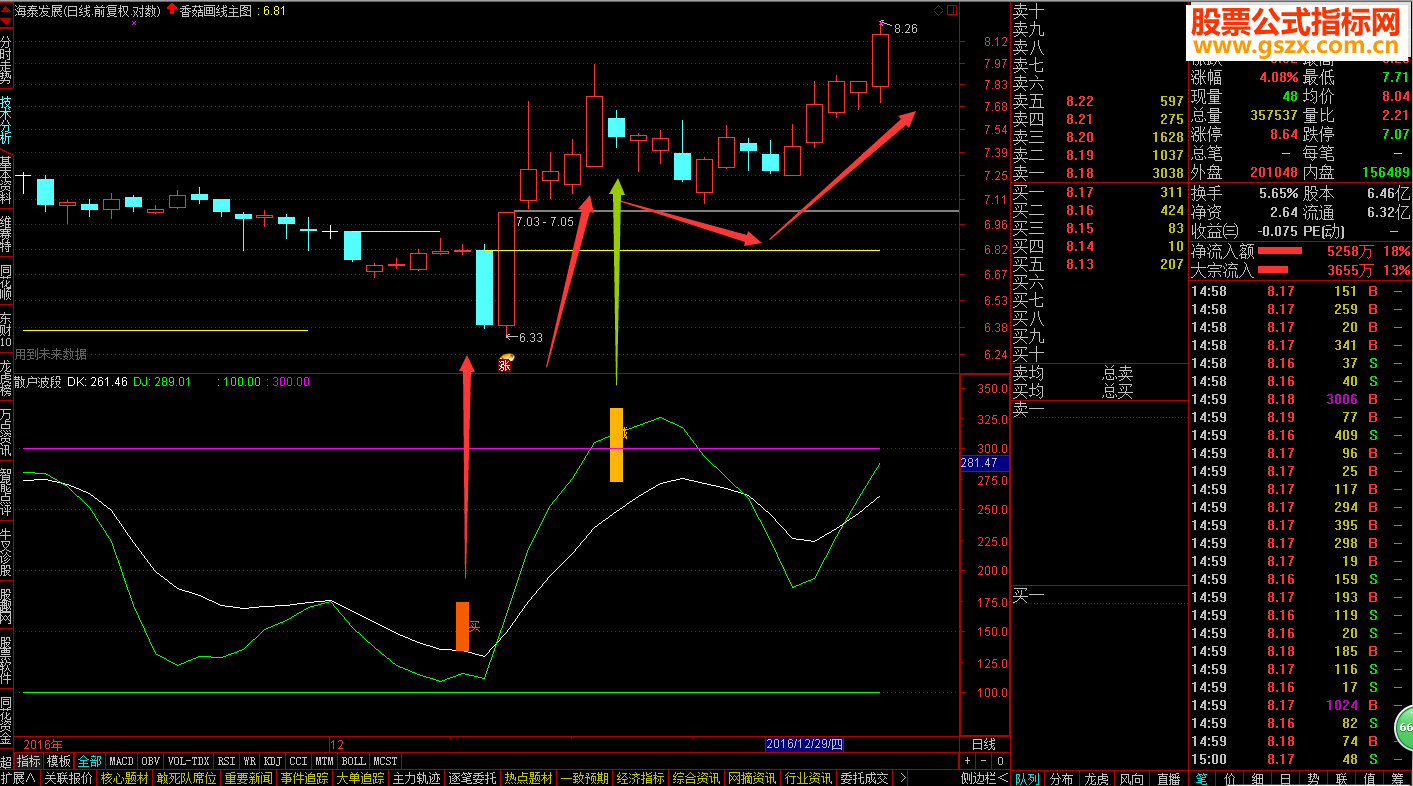Open 基本资料 sidebar tab
Screen dimensions: 1413x786
coord(6,180)
